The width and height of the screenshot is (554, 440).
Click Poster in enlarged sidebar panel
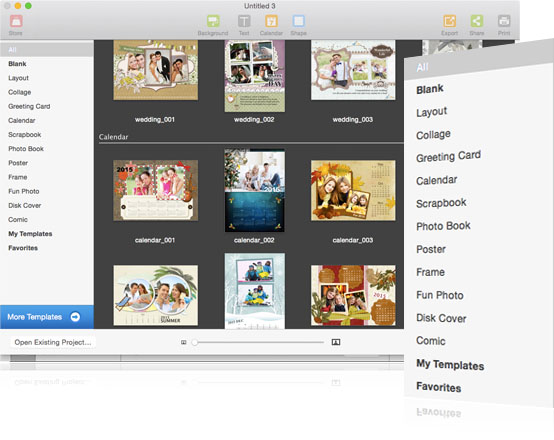pos(431,249)
